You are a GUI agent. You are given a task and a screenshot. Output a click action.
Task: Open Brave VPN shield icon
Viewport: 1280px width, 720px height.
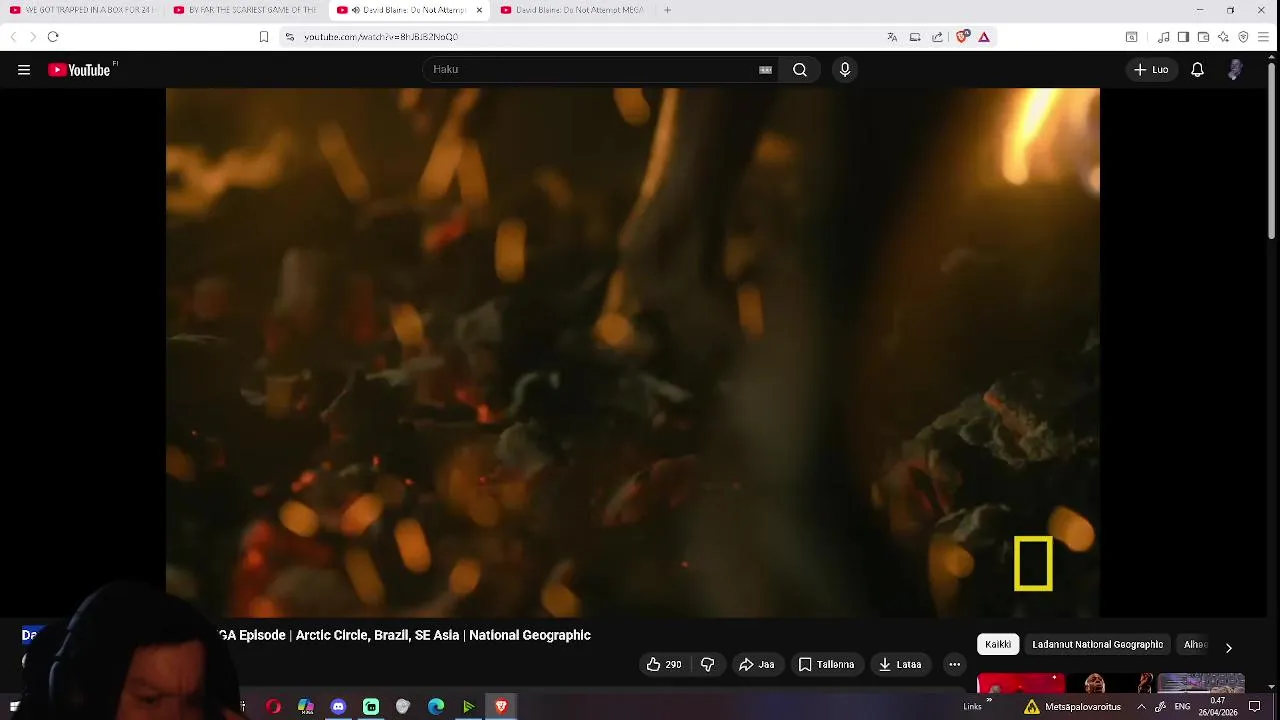click(x=1243, y=37)
